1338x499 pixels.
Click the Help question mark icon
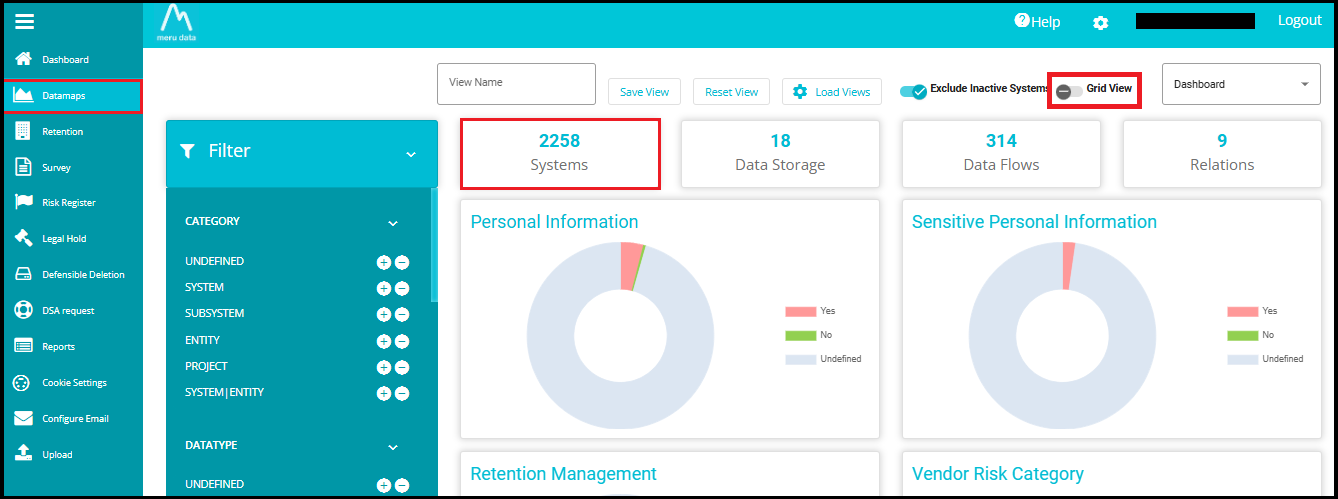click(1021, 21)
